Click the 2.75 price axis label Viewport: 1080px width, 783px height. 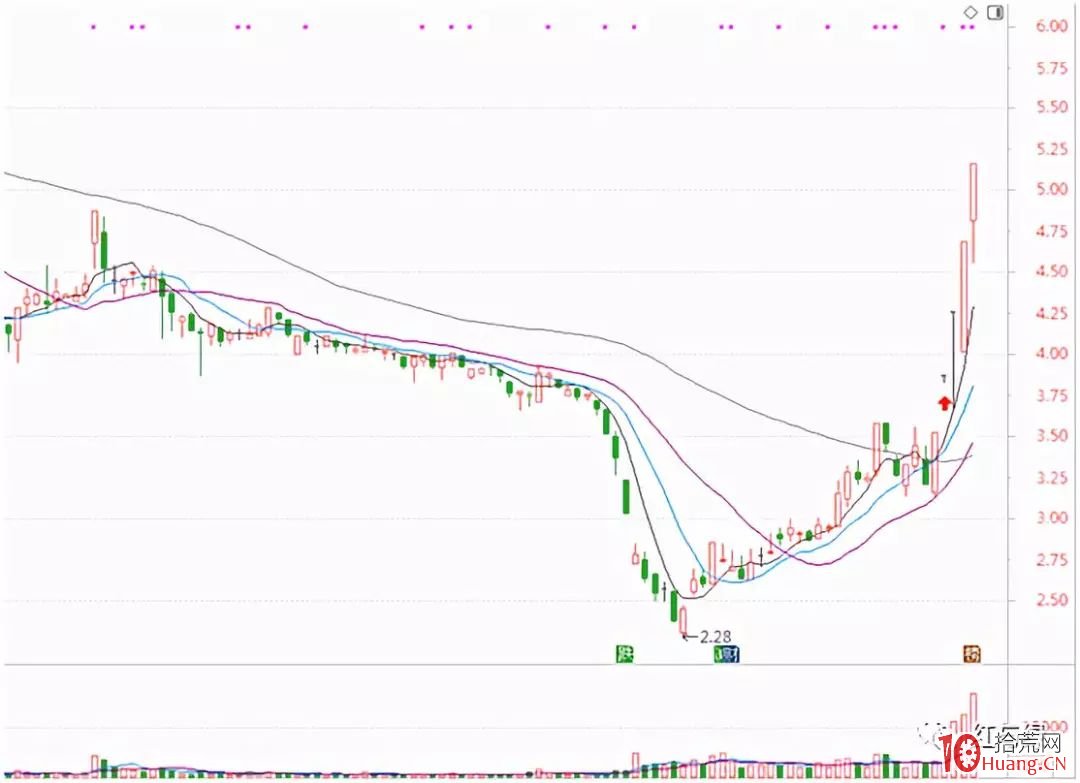1052,560
